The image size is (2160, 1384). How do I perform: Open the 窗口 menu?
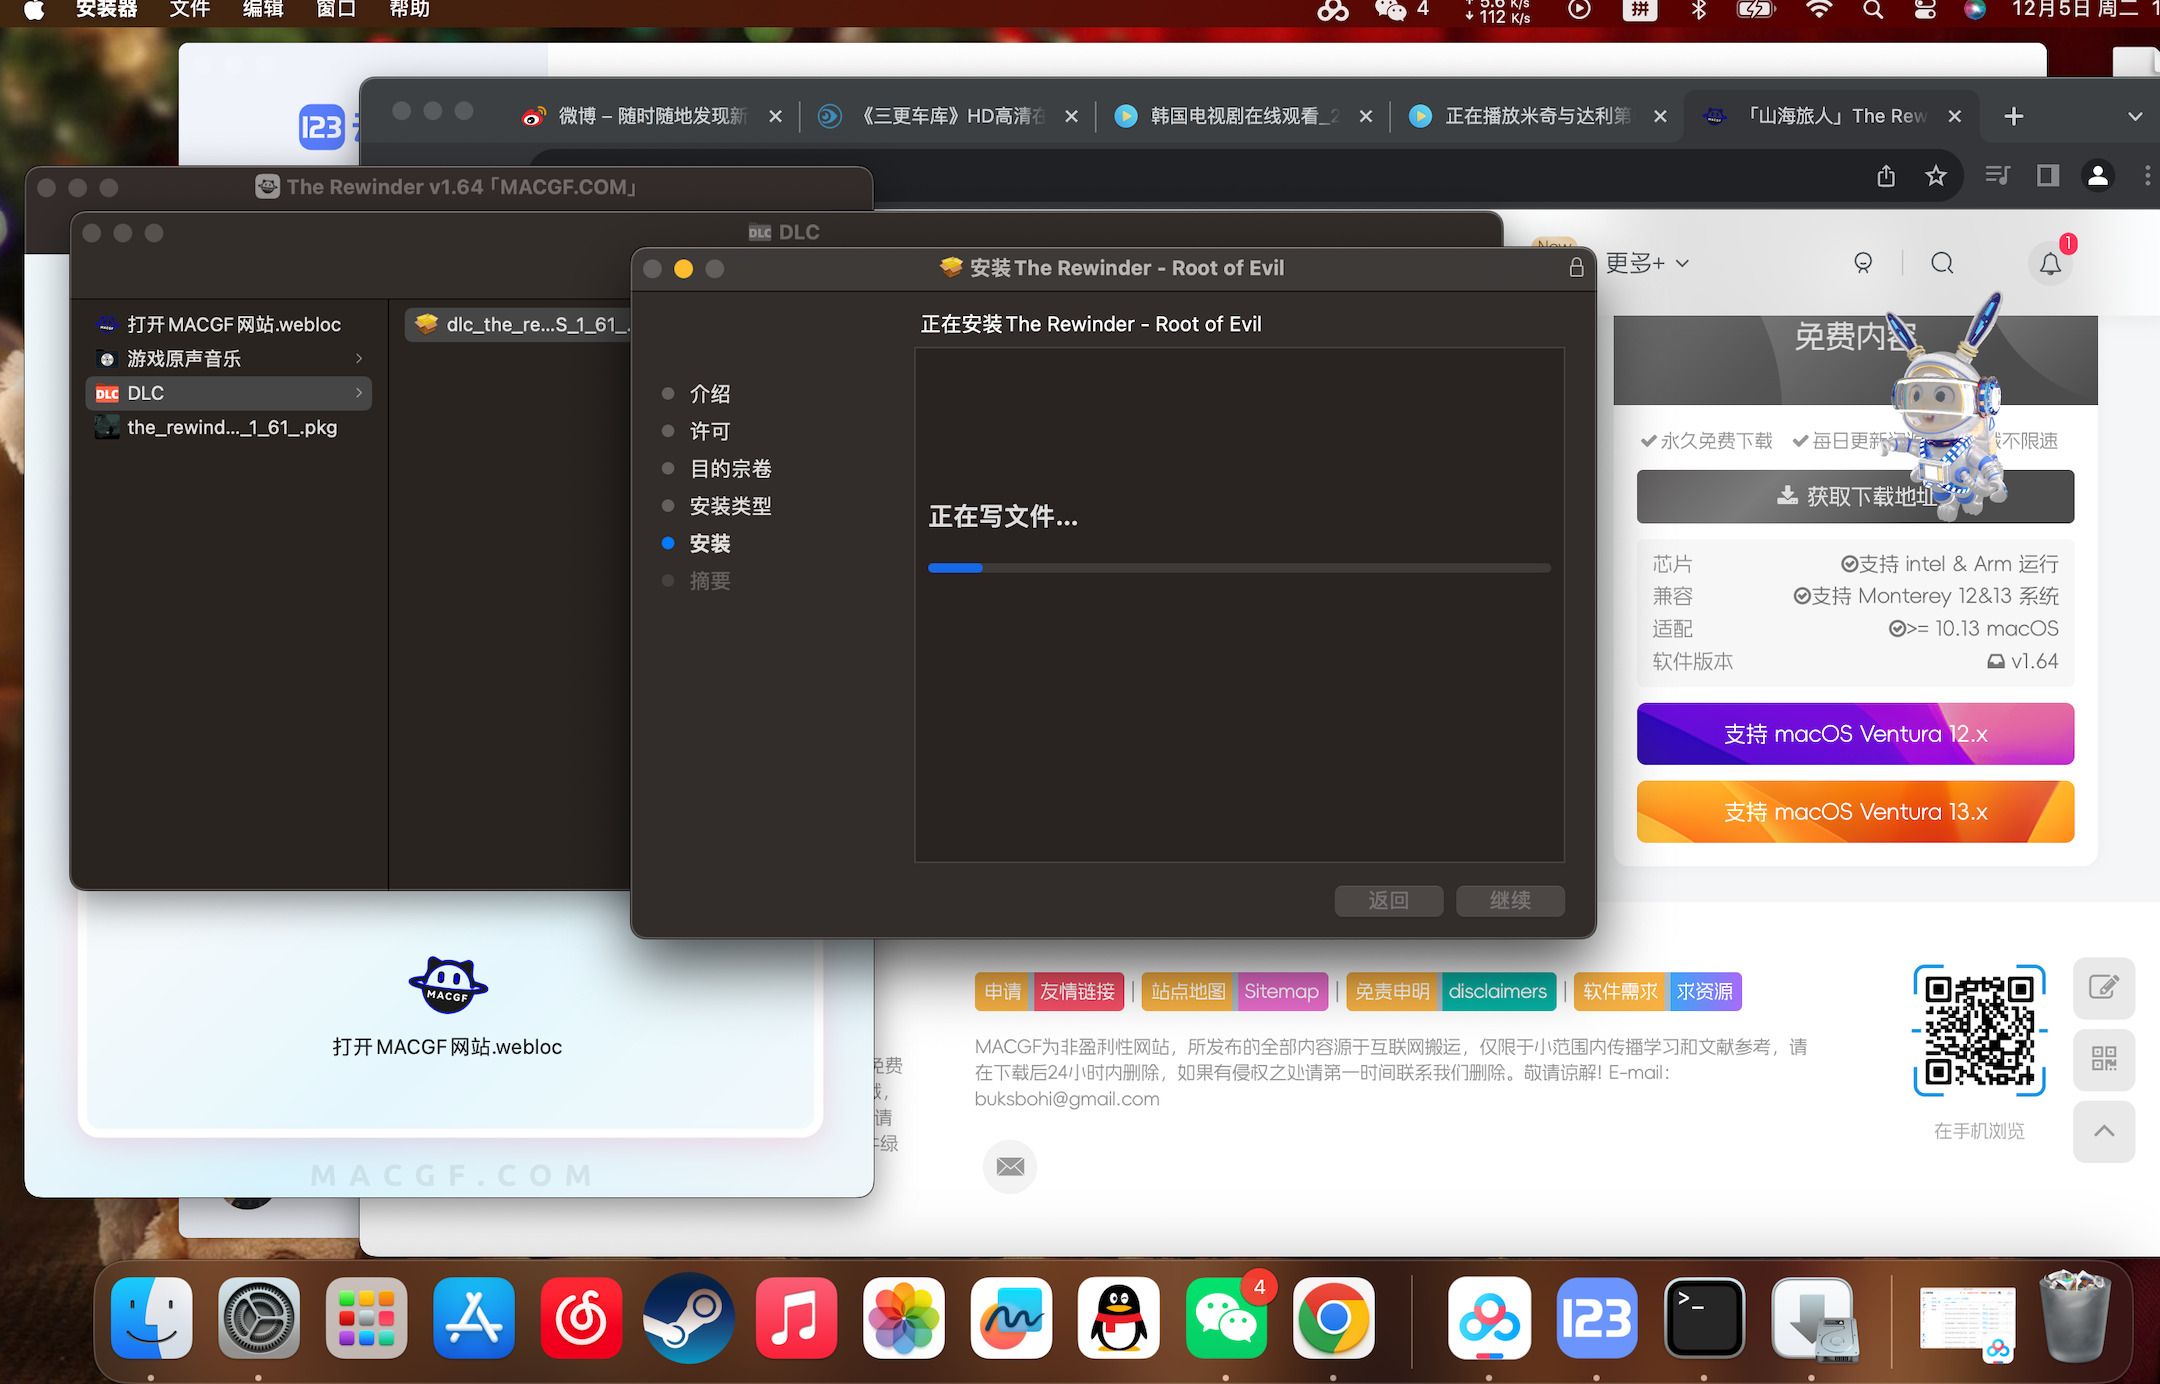tap(336, 10)
